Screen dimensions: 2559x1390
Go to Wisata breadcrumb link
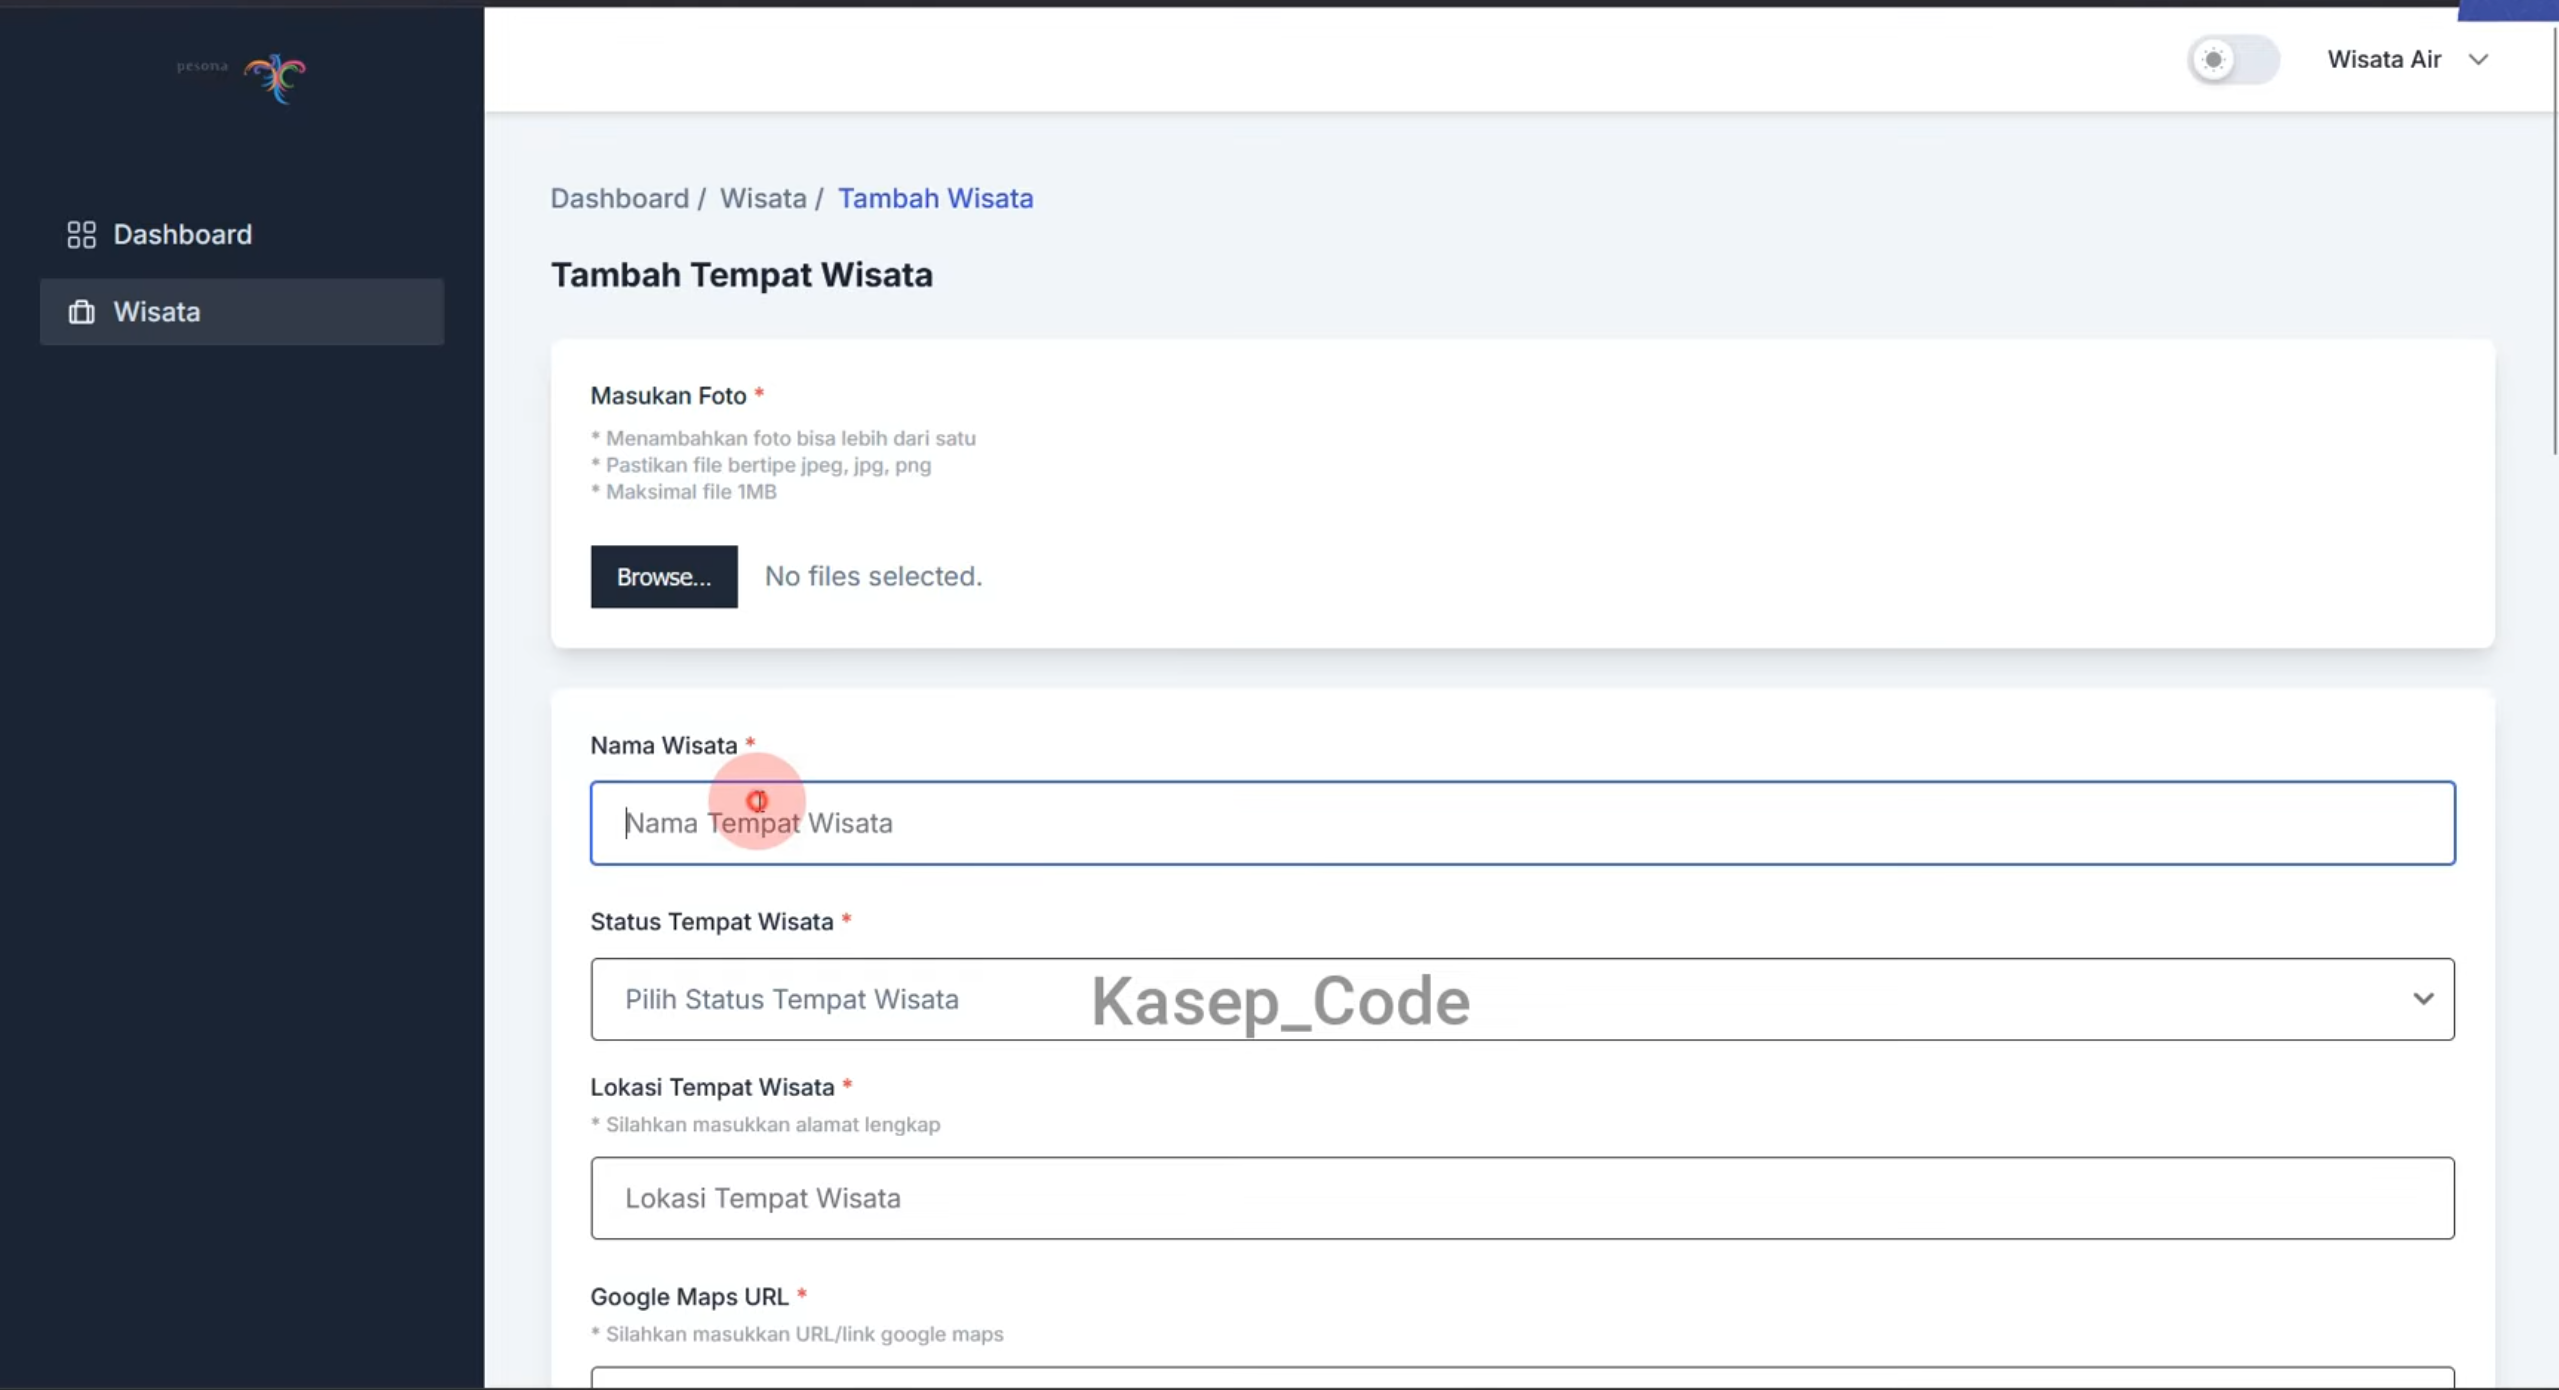(x=763, y=198)
